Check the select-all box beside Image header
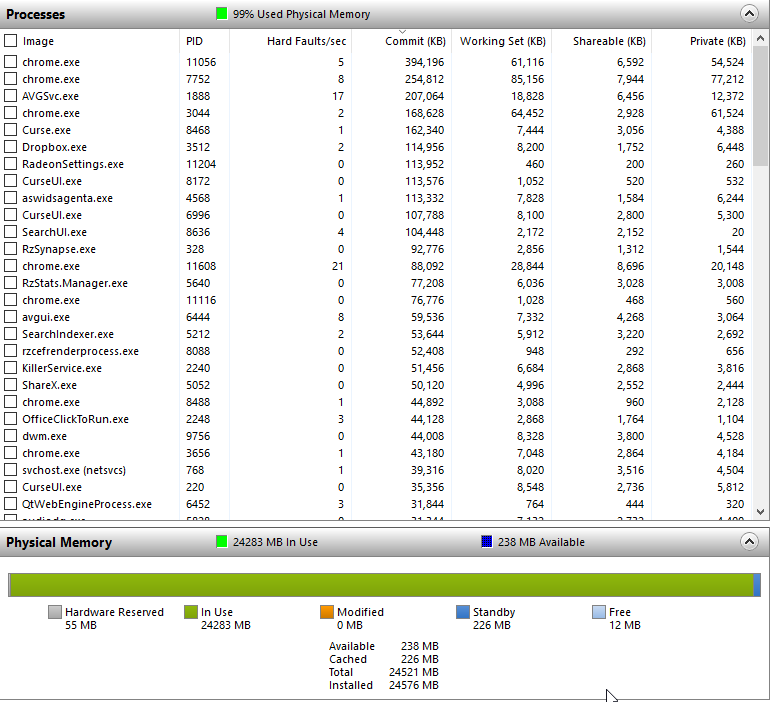Image resolution: width=770 pixels, height=702 pixels. click(x=11, y=41)
